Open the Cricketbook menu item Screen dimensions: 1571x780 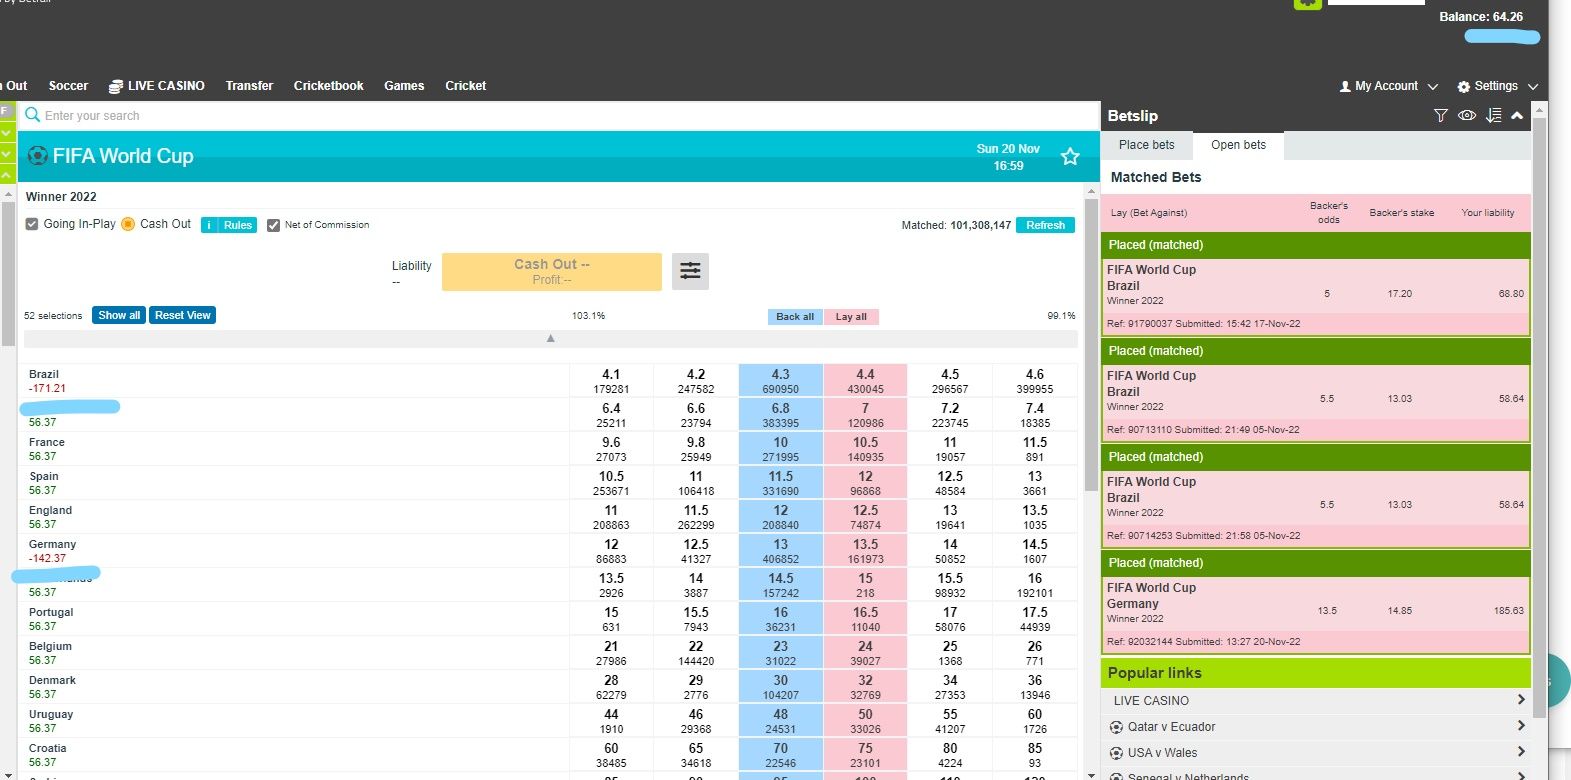tap(328, 86)
